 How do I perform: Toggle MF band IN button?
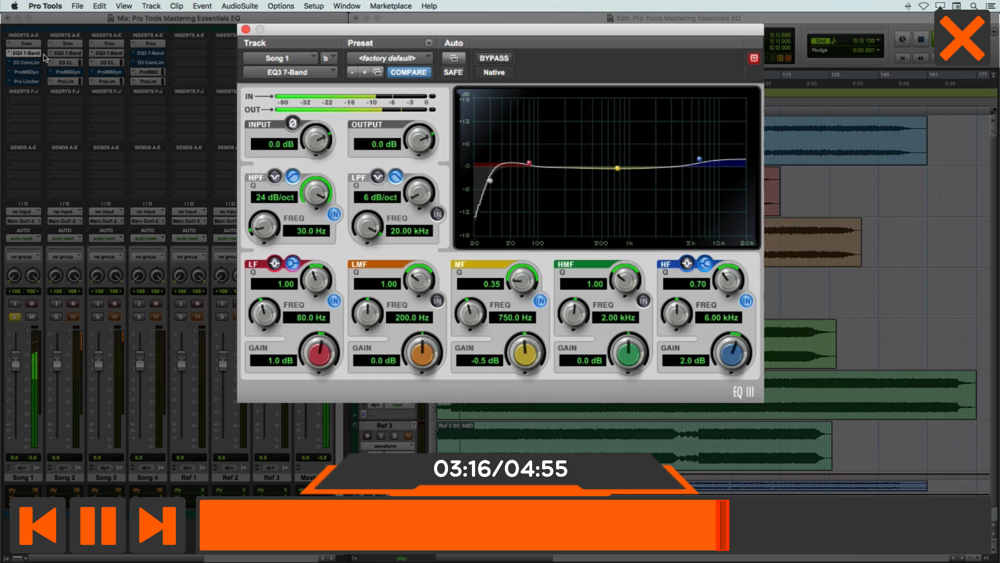[540, 300]
